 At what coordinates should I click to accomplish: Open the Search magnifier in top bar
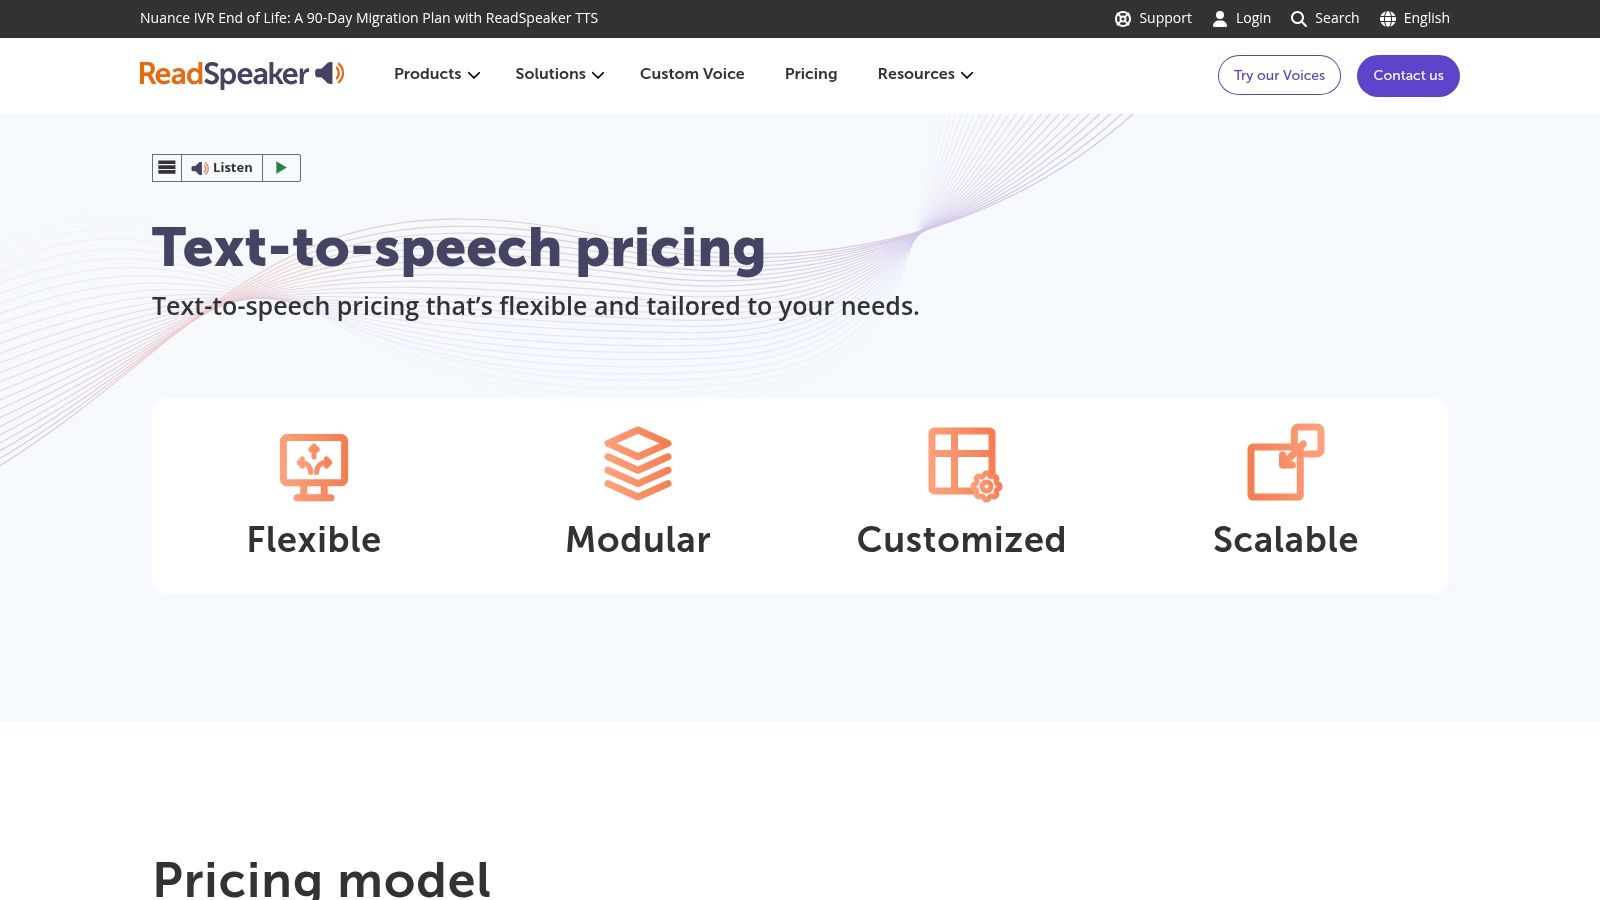coord(1299,18)
